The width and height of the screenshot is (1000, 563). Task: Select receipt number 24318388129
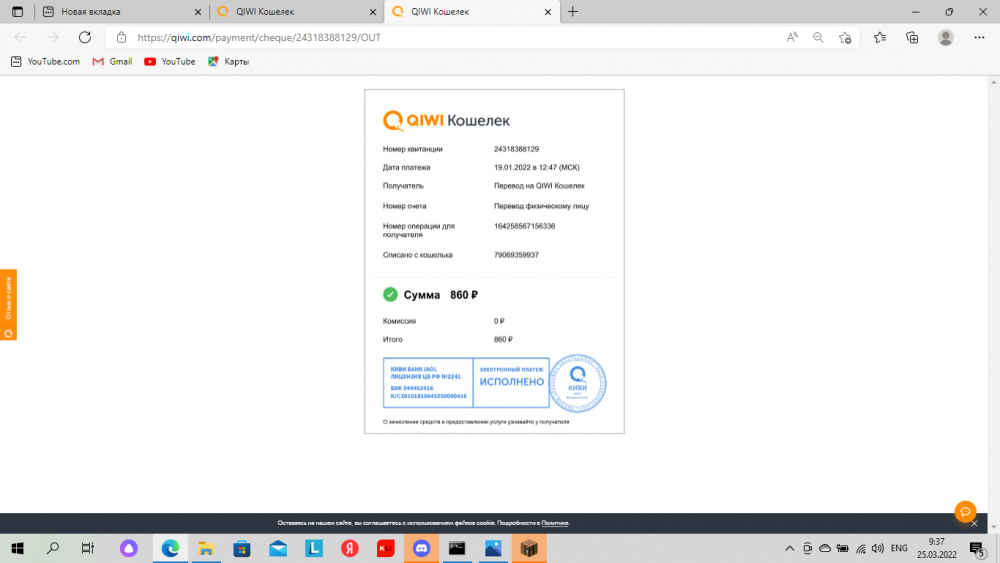tap(517, 149)
